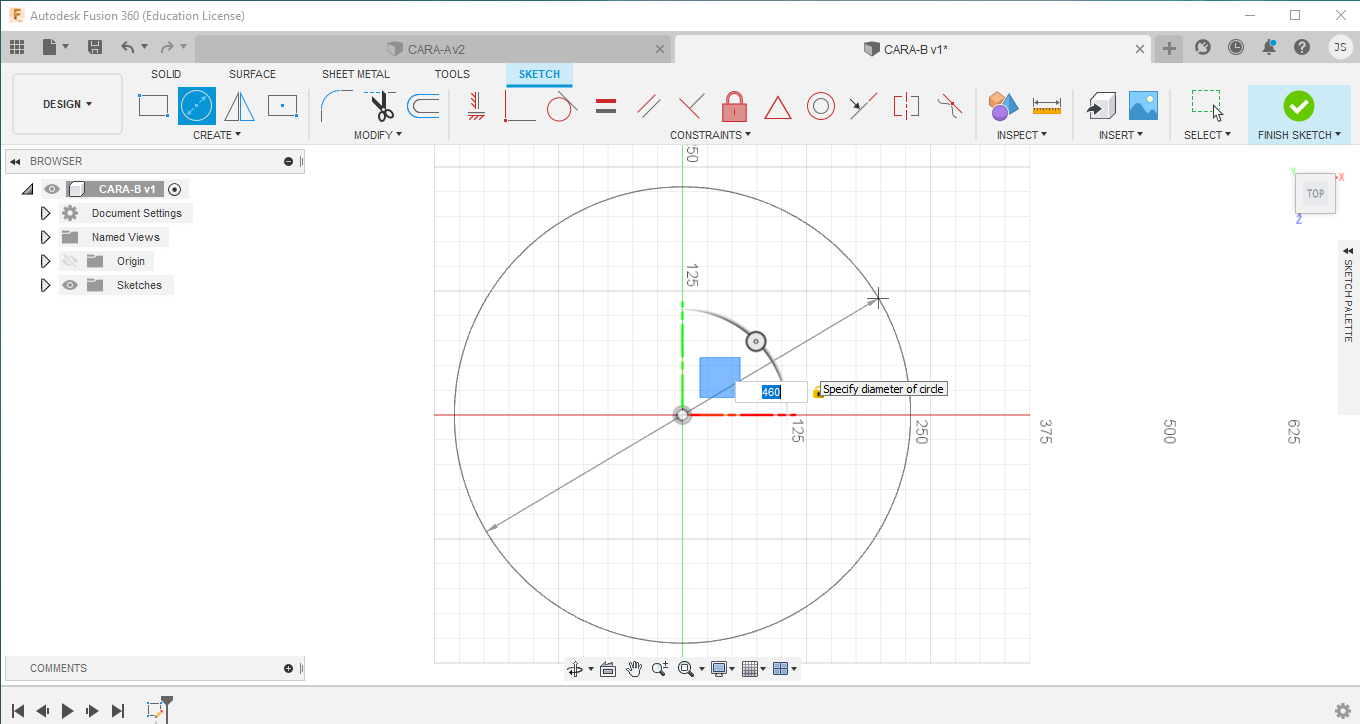Viewport: 1360px width, 724px height.
Task: Apply the Curvature constraint
Action: [949, 105]
